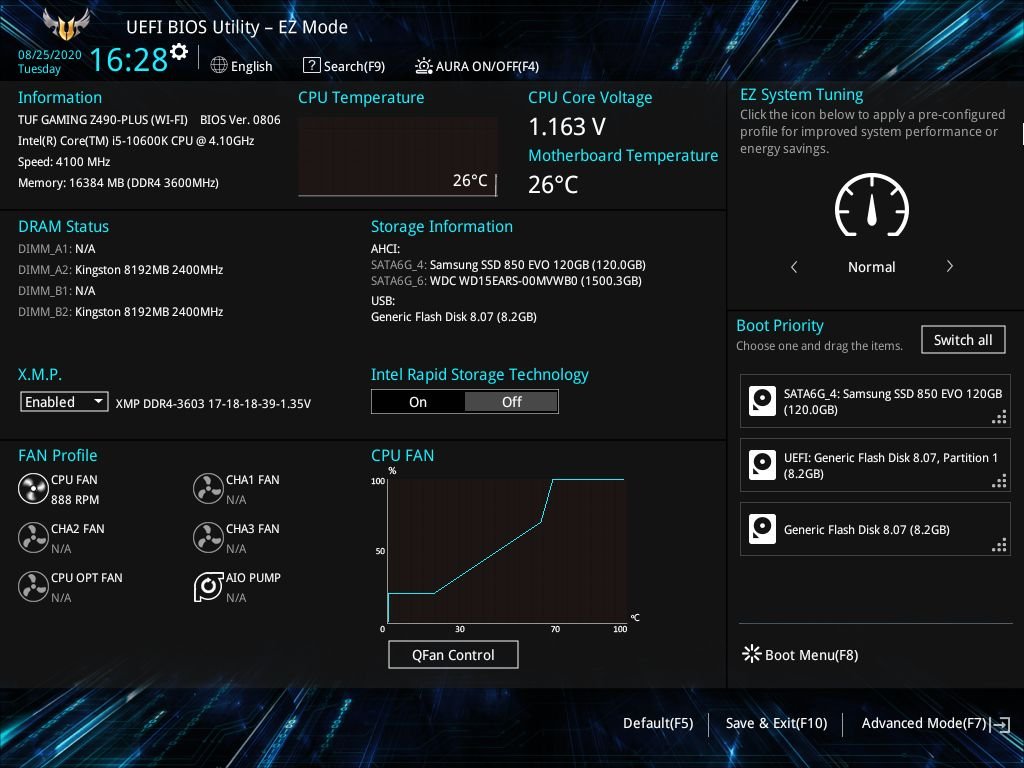Click the Boot Menu star icon
Screen dimensions: 1024x768
point(752,654)
